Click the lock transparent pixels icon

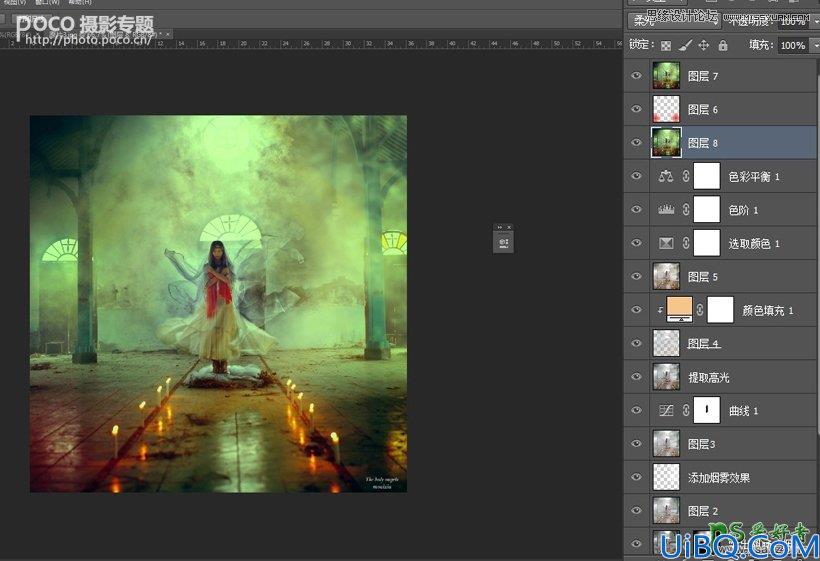coord(666,45)
